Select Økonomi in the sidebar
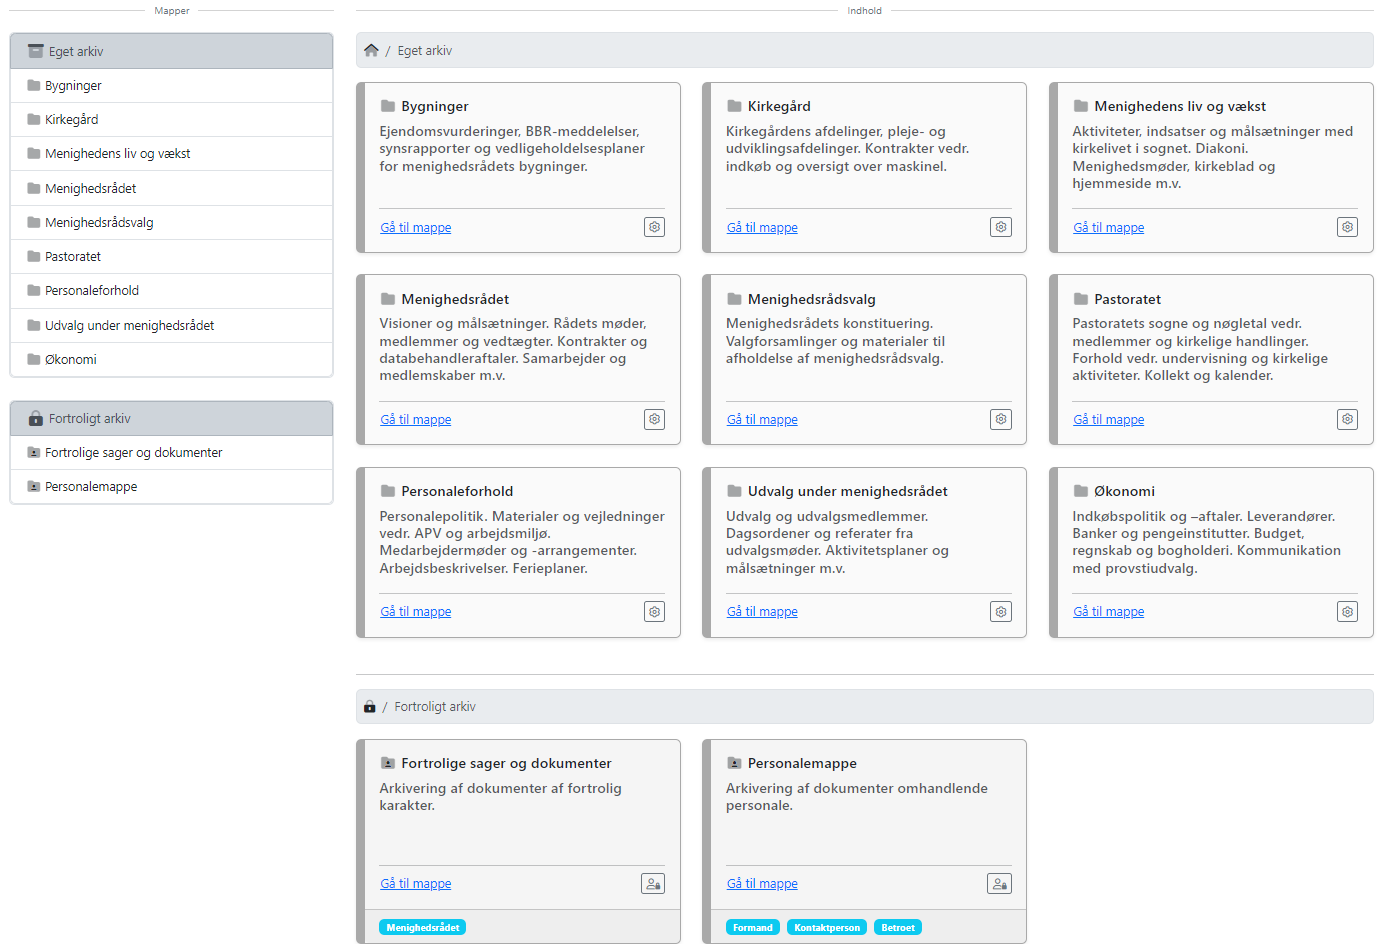Image resolution: width=1396 pixels, height=944 pixels. point(171,360)
